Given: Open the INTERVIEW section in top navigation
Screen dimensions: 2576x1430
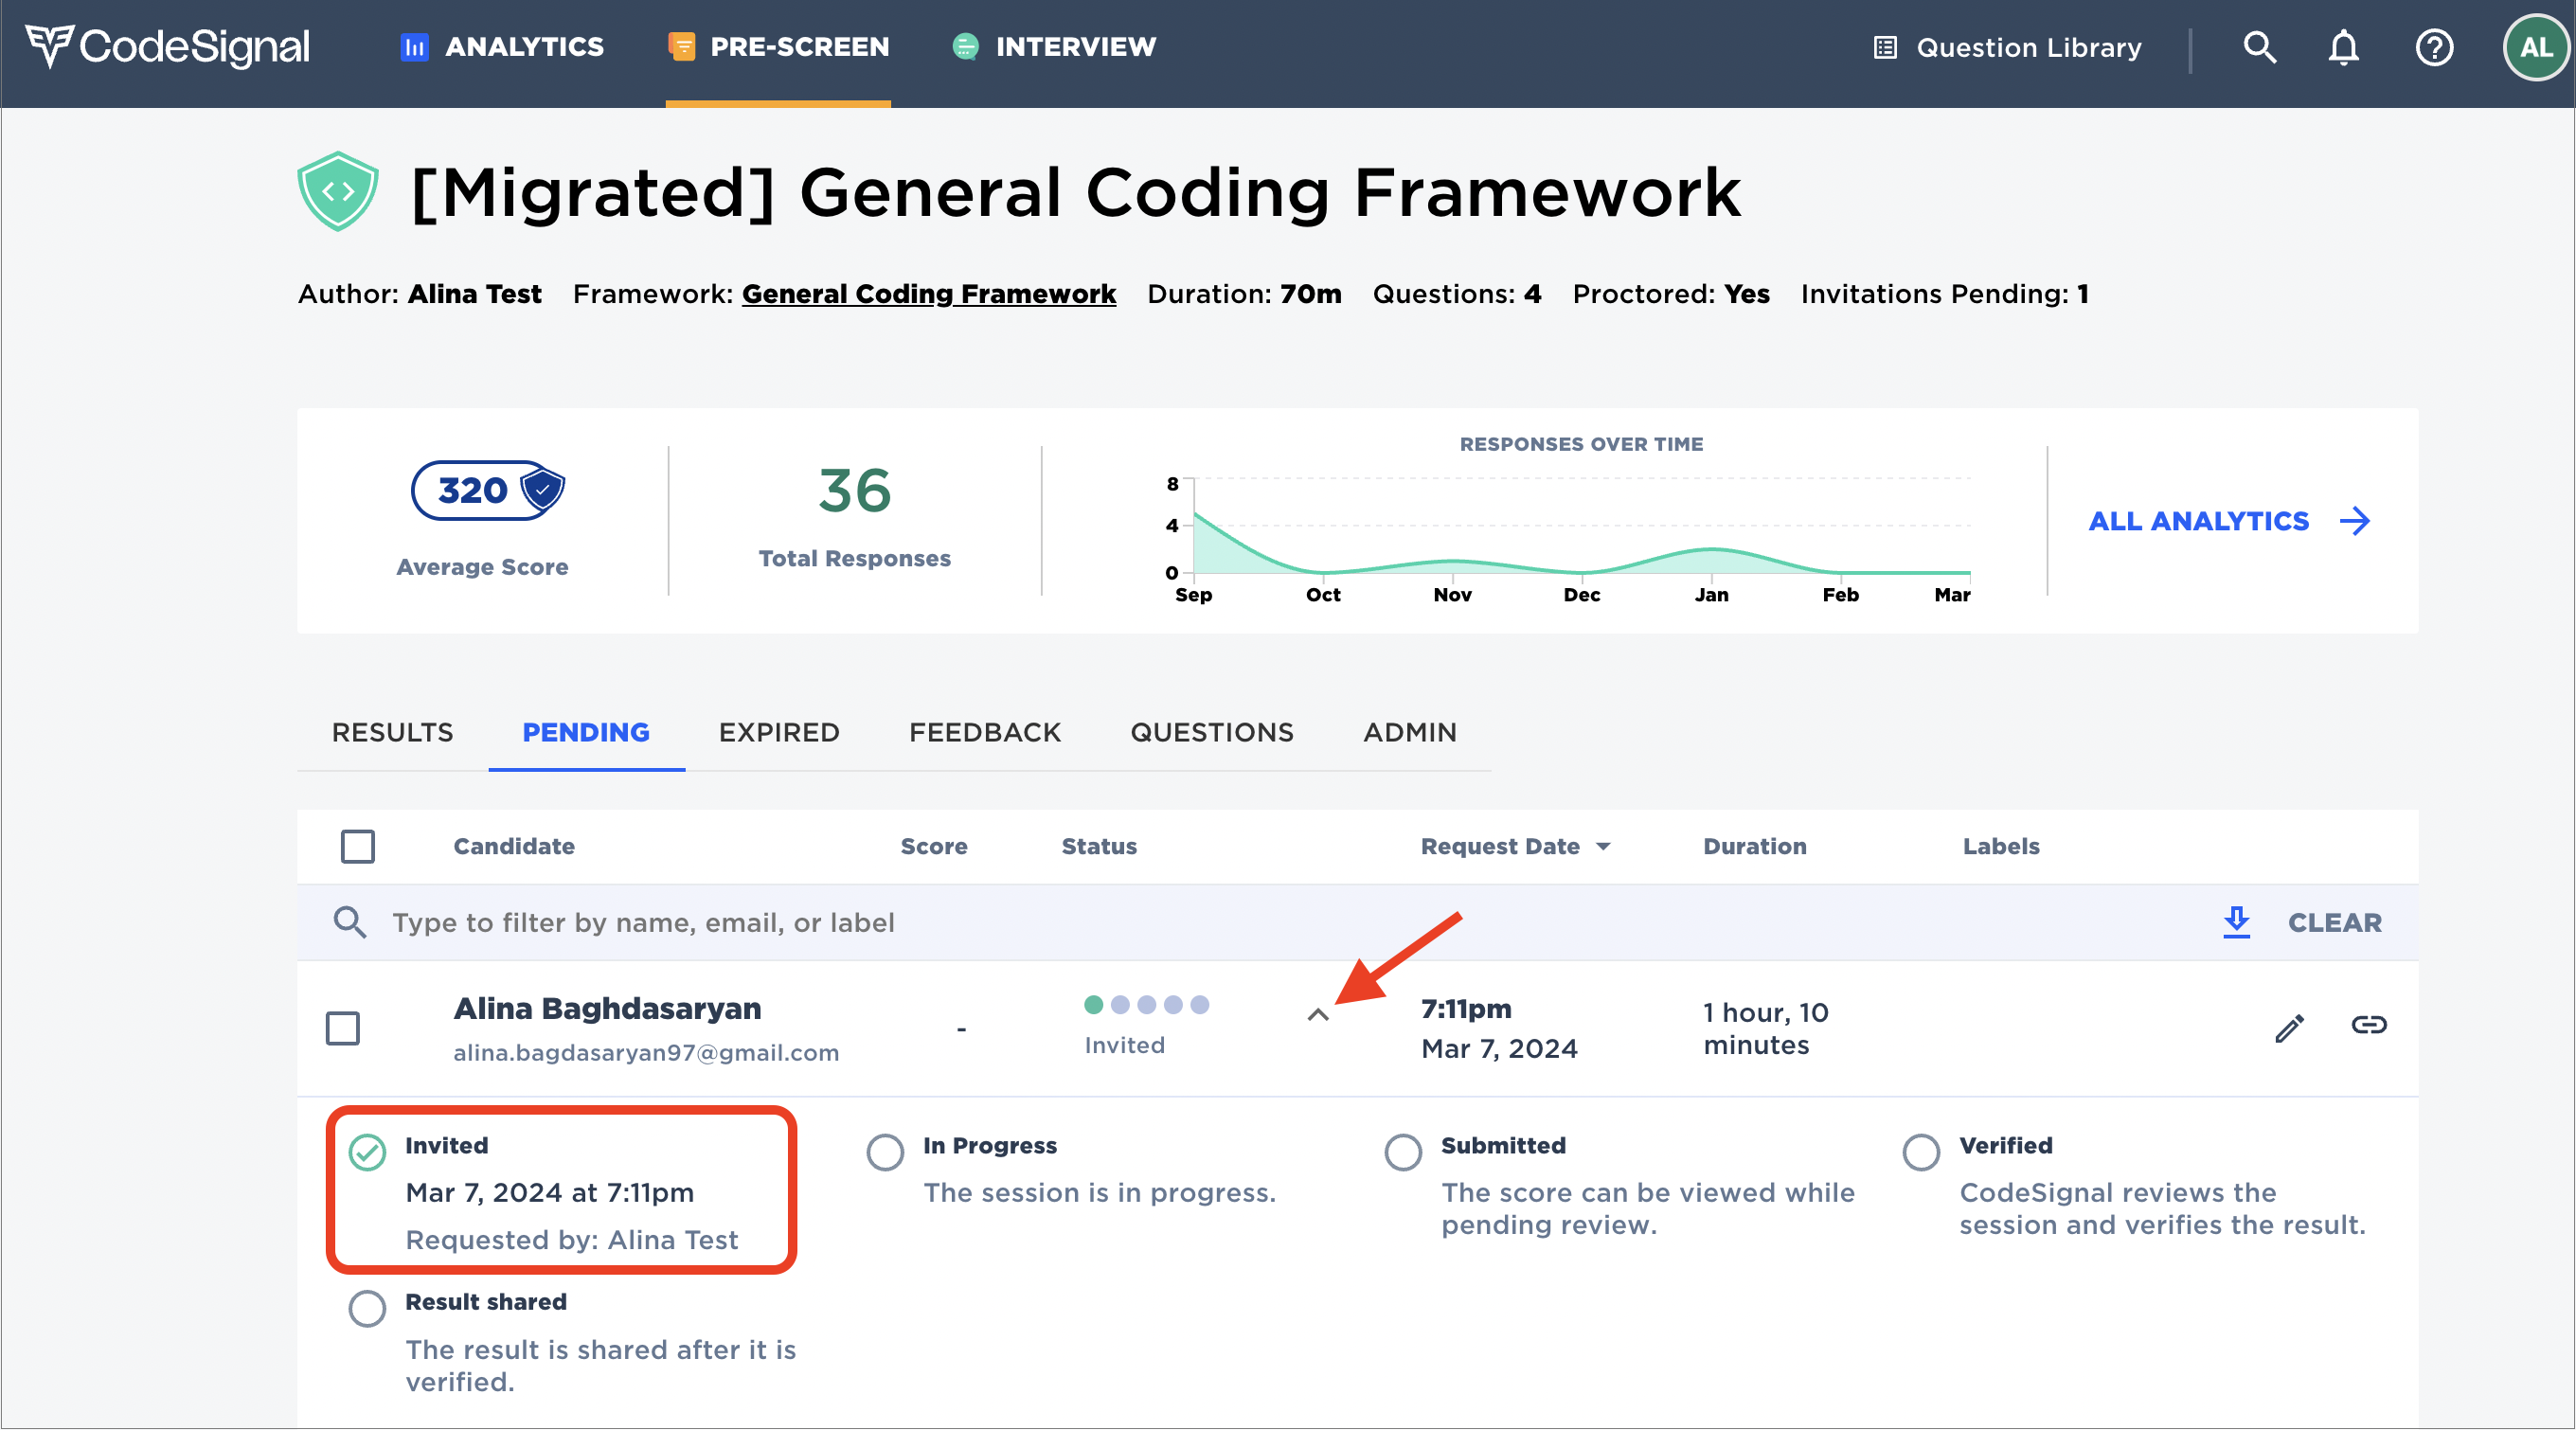Looking at the screenshot, I should 1053,46.
